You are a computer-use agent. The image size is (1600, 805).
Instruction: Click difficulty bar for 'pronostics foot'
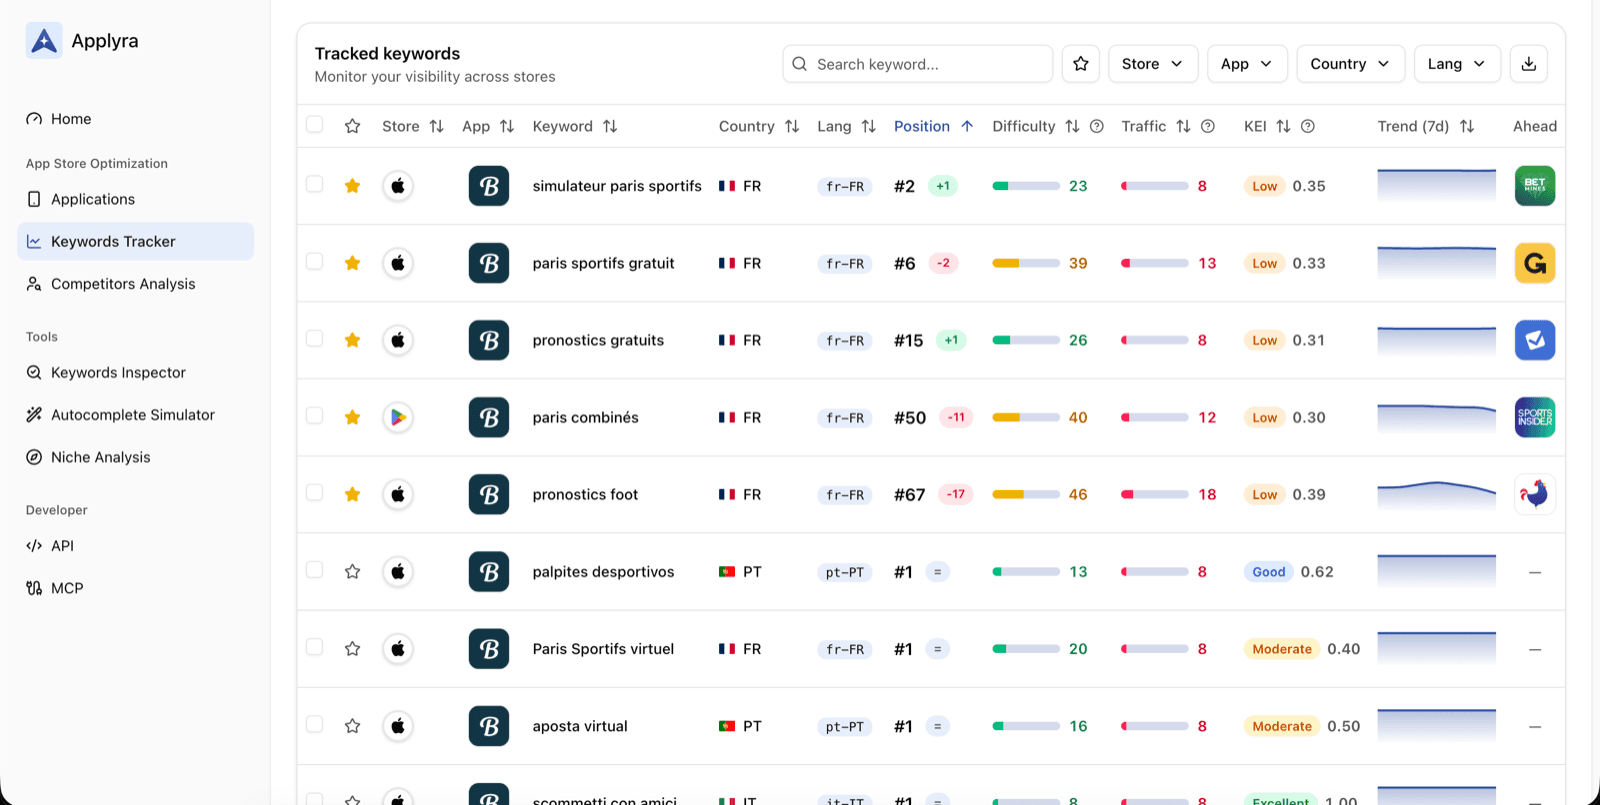click(1026, 494)
